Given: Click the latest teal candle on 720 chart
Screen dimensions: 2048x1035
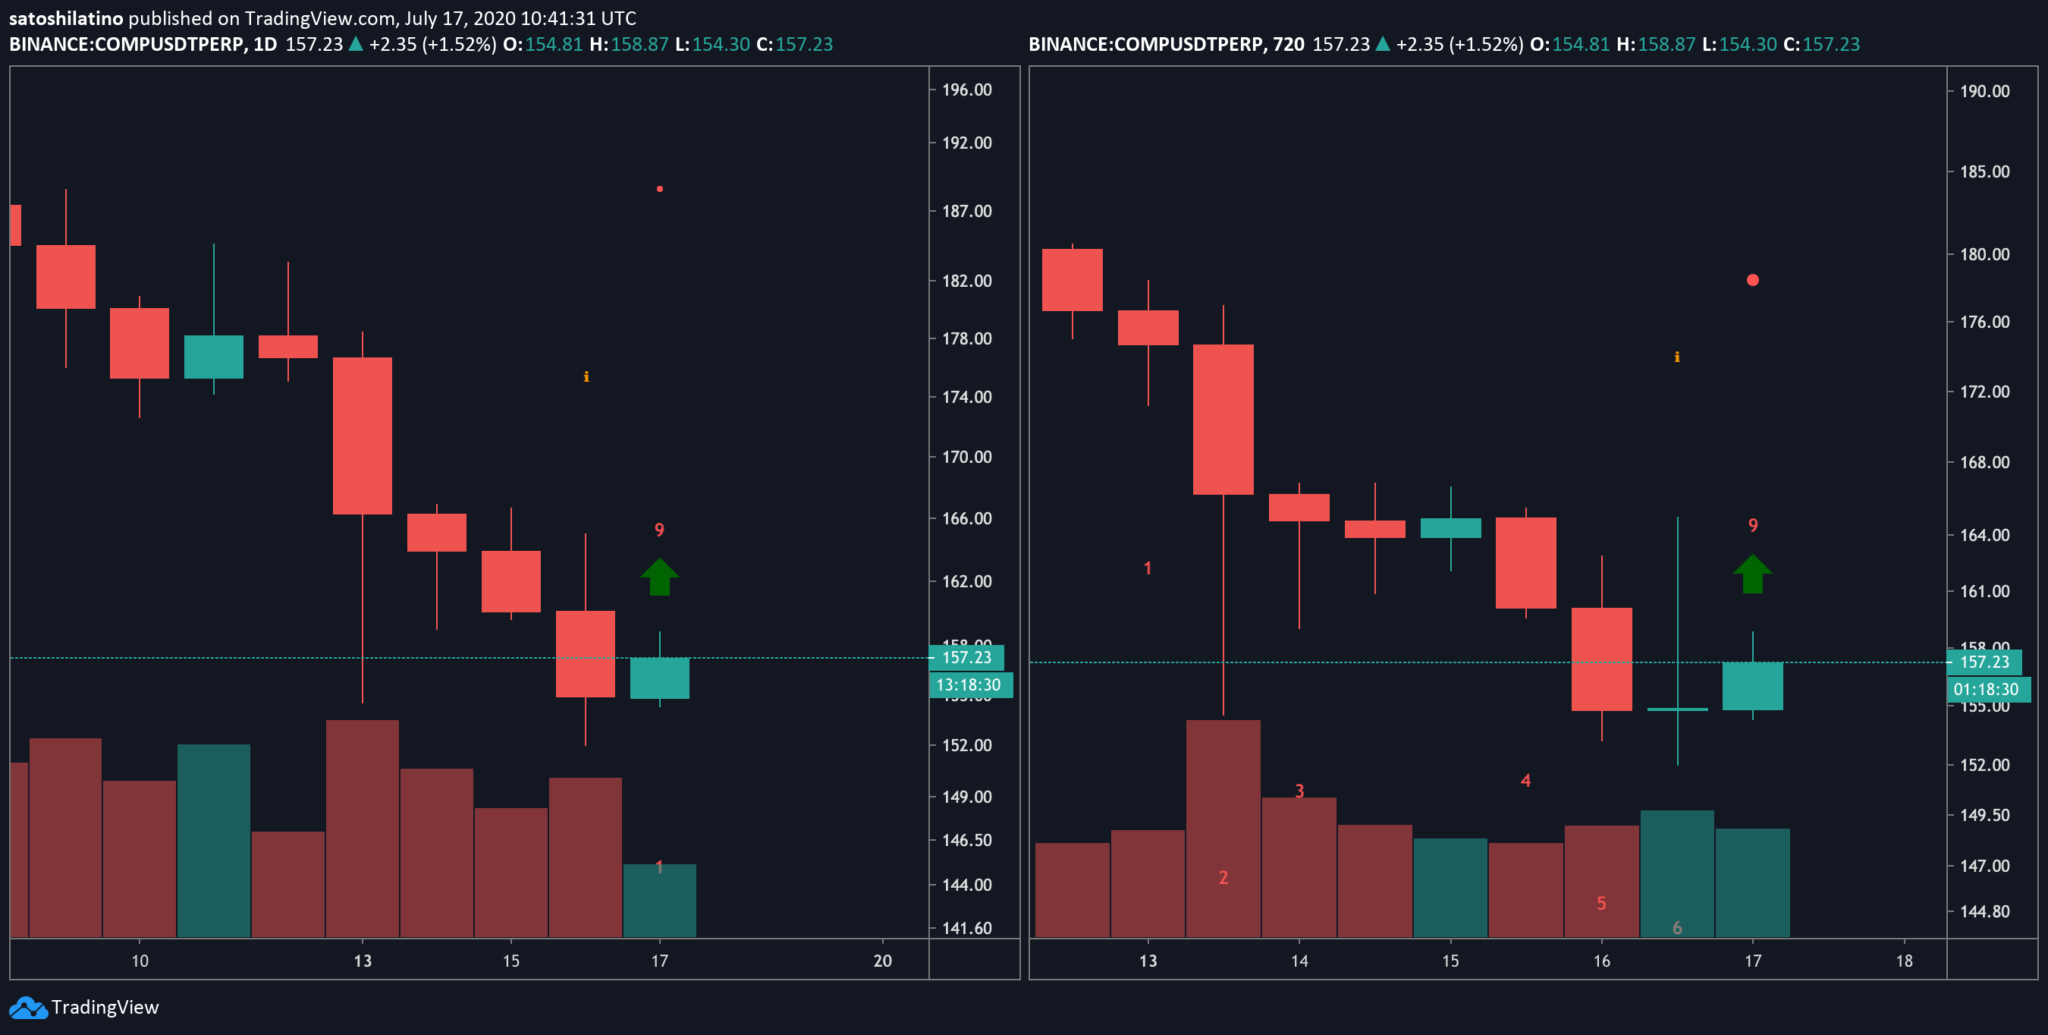Looking at the screenshot, I should 1753,686.
